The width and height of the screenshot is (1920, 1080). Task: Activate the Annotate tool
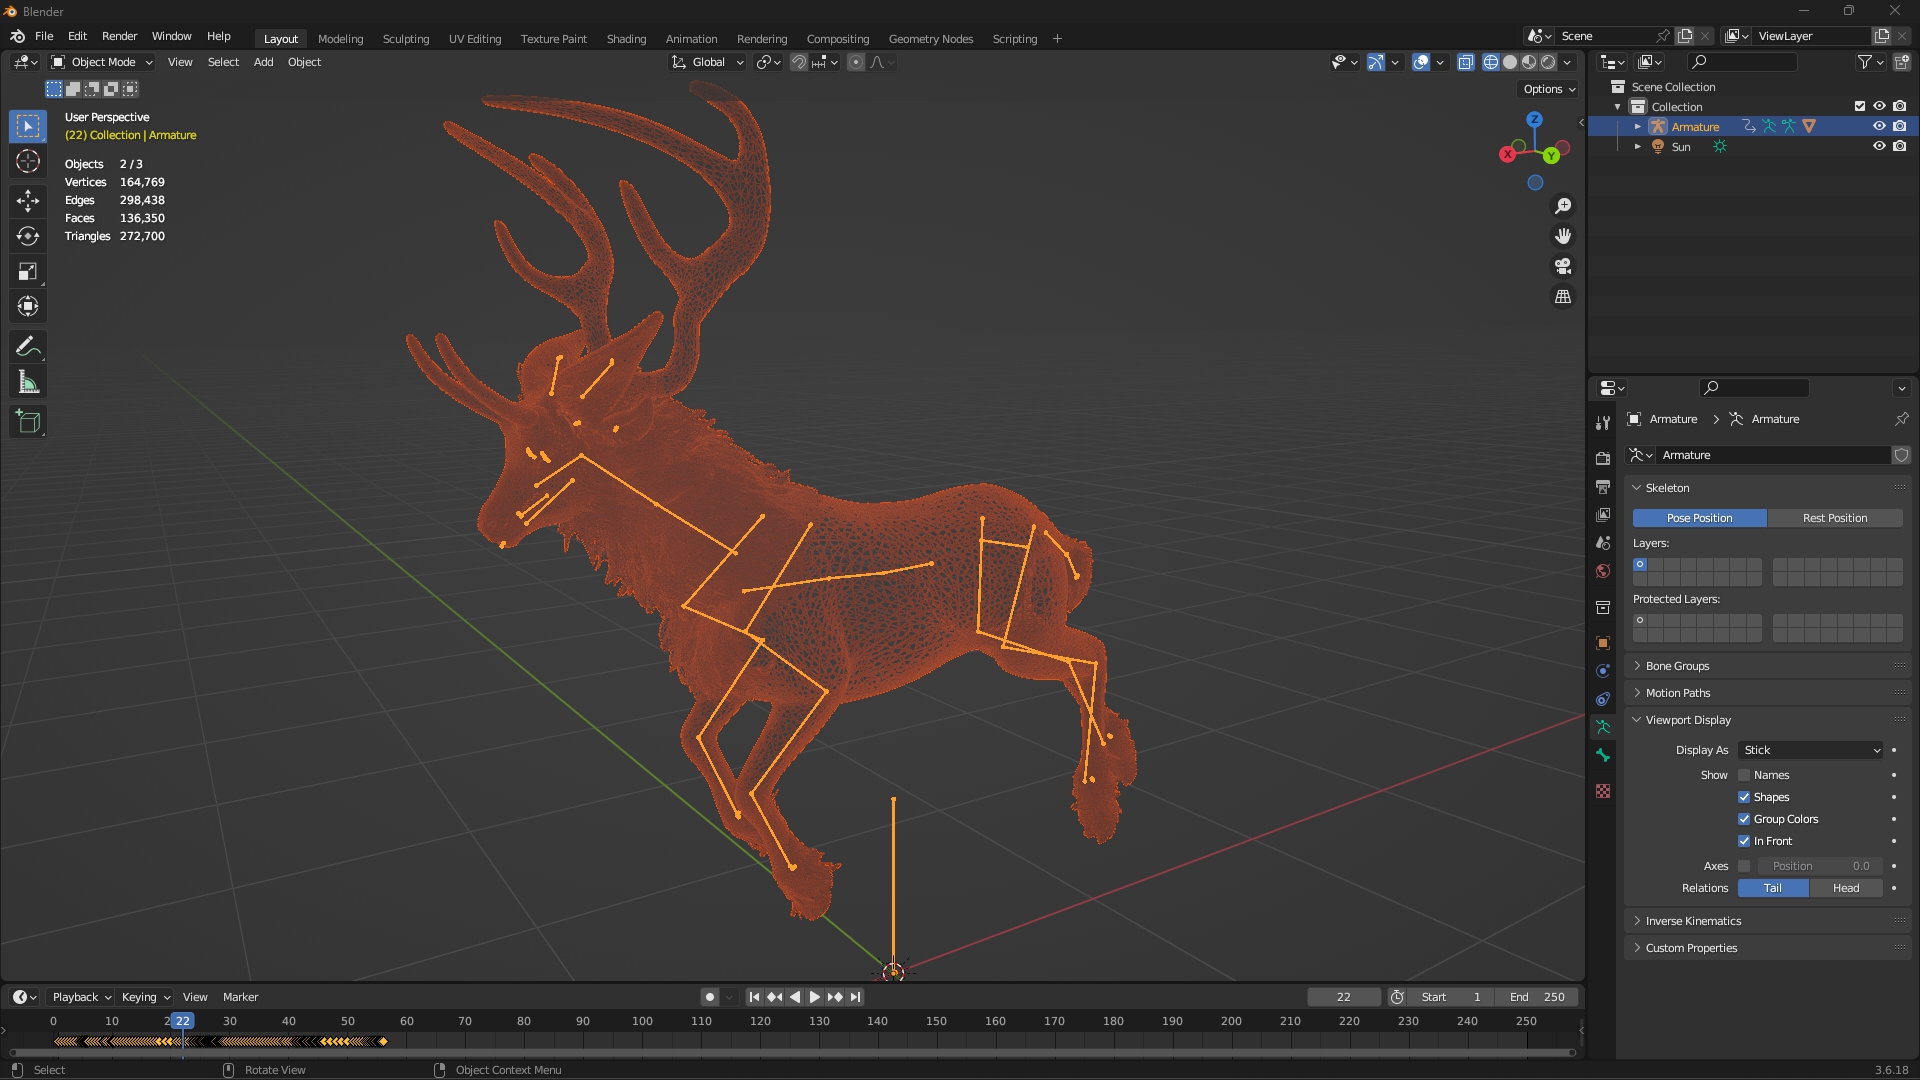point(28,347)
